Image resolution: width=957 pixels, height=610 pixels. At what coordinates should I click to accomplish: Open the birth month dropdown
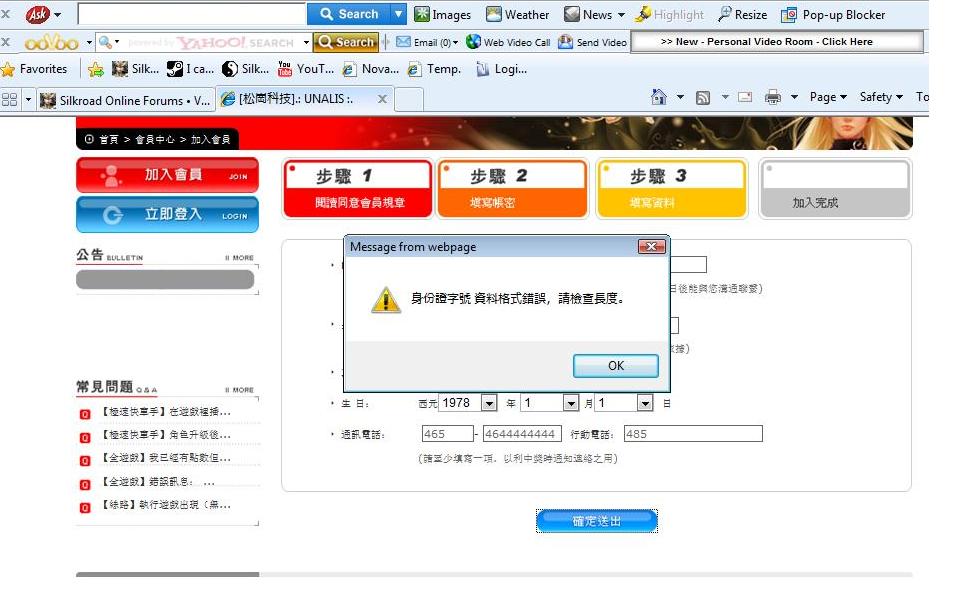coord(570,403)
